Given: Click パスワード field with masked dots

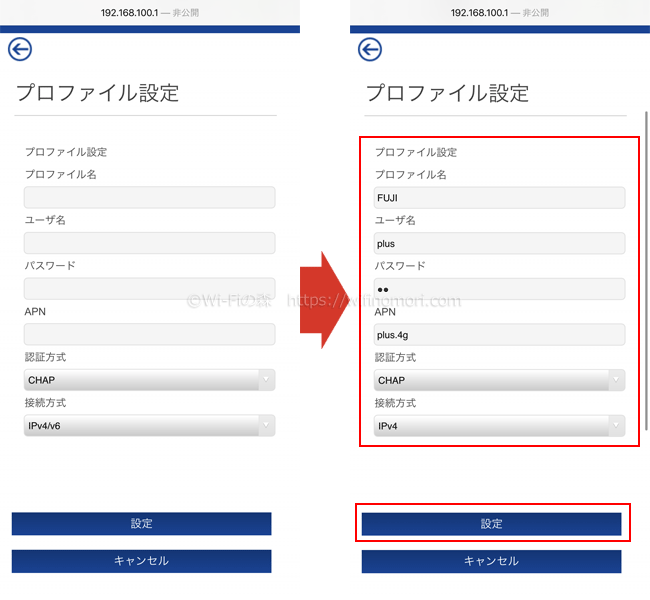Looking at the screenshot, I should coord(500,289).
